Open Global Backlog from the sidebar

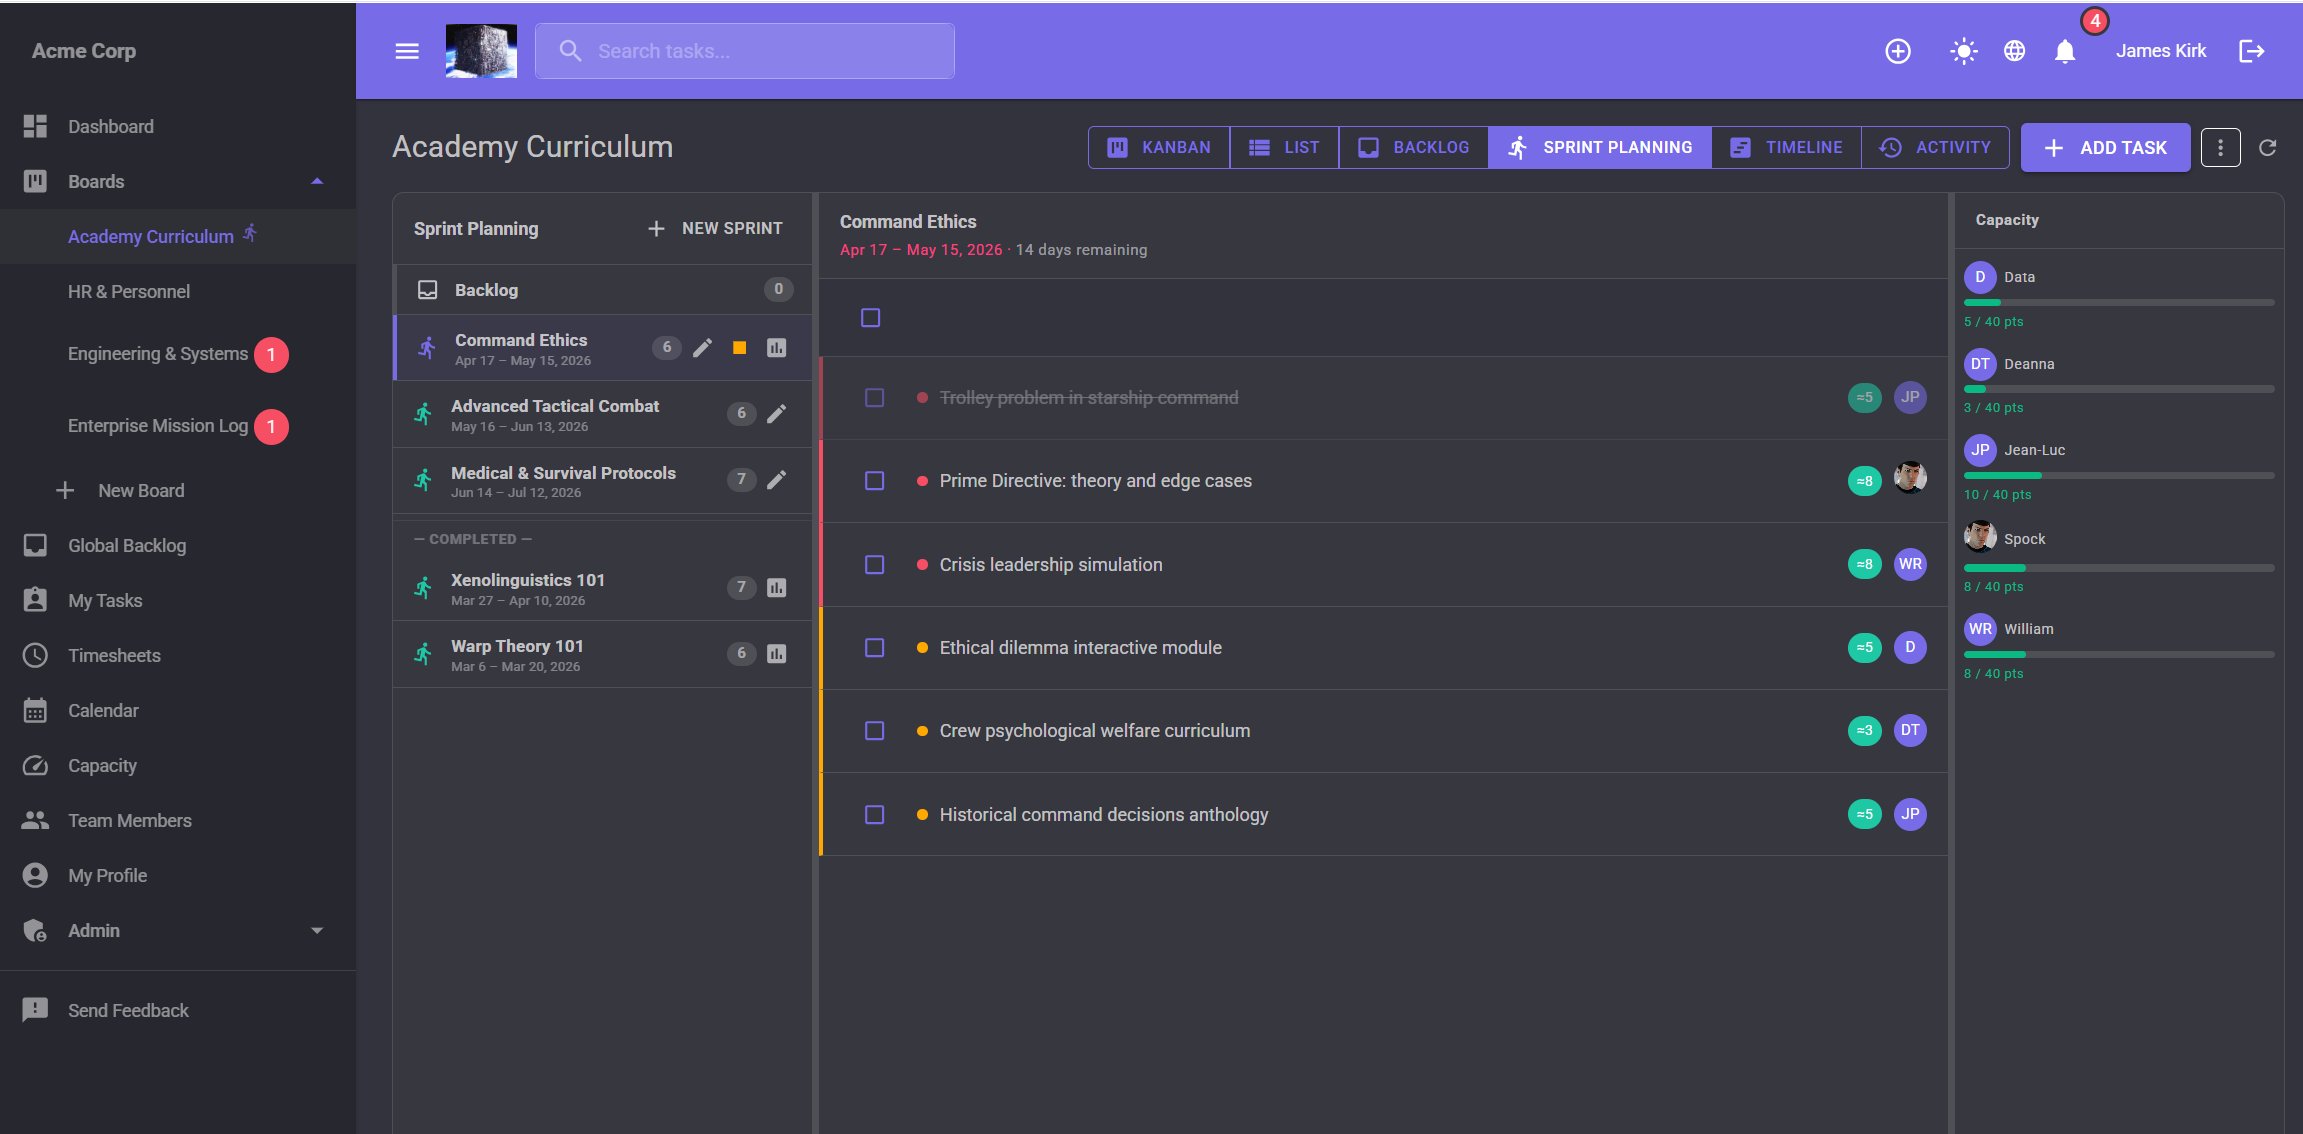point(178,545)
